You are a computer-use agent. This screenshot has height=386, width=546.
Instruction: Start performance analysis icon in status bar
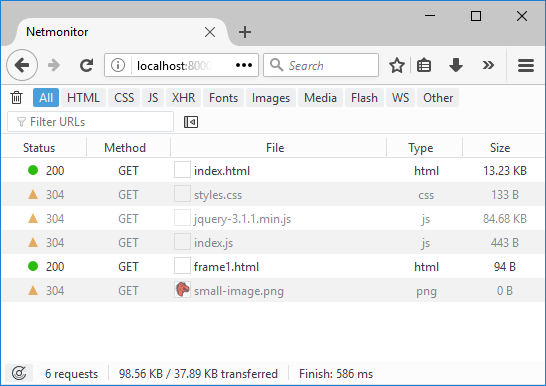tap(19, 373)
